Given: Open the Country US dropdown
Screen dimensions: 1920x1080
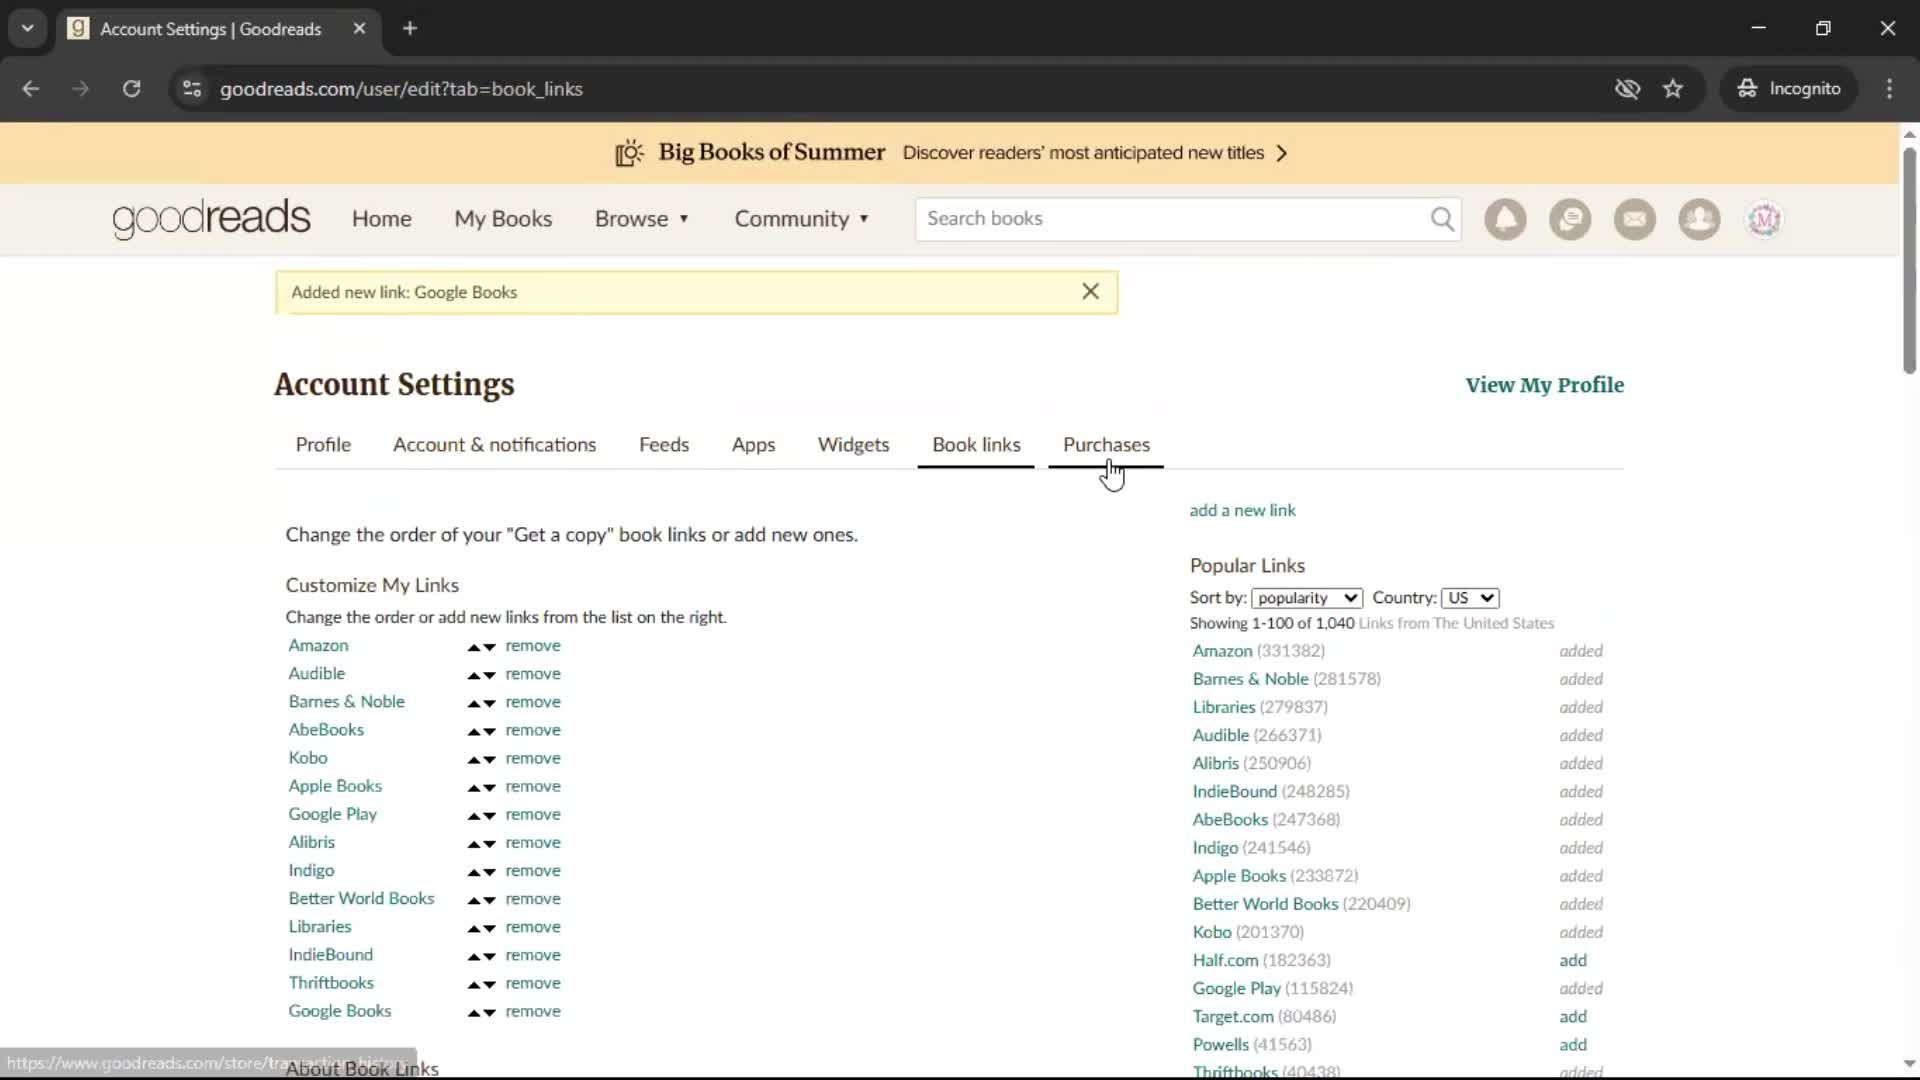Looking at the screenshot, I should (1469, 598).
